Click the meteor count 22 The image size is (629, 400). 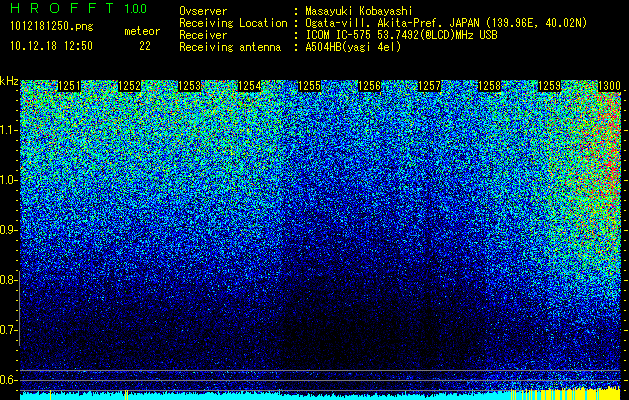click(x=145, y=46)
